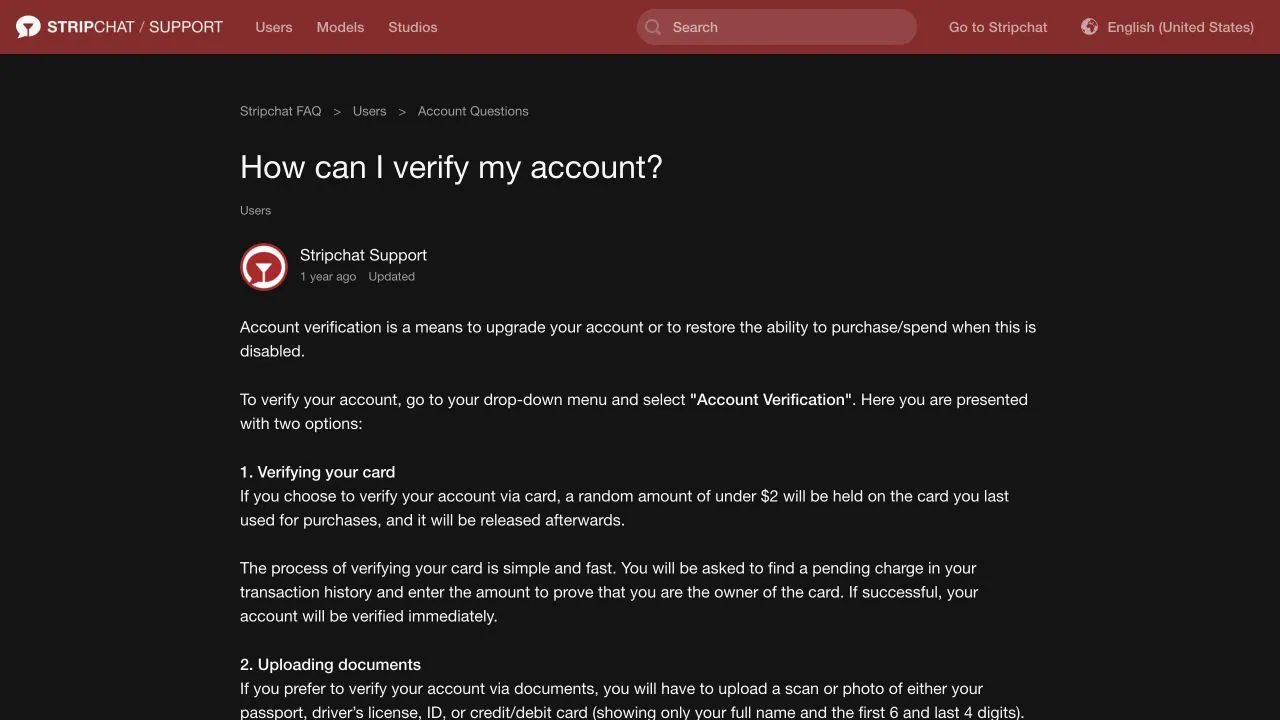The height and width of the screenshot is (720, 1280).
Task: Open the Studios menu item
Action: 413,27
